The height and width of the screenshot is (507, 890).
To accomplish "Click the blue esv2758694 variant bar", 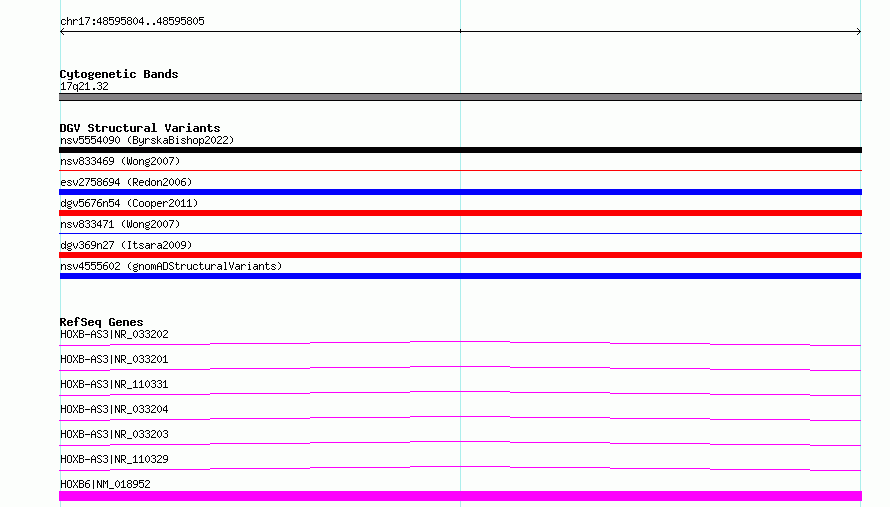I will coord(460,192).
